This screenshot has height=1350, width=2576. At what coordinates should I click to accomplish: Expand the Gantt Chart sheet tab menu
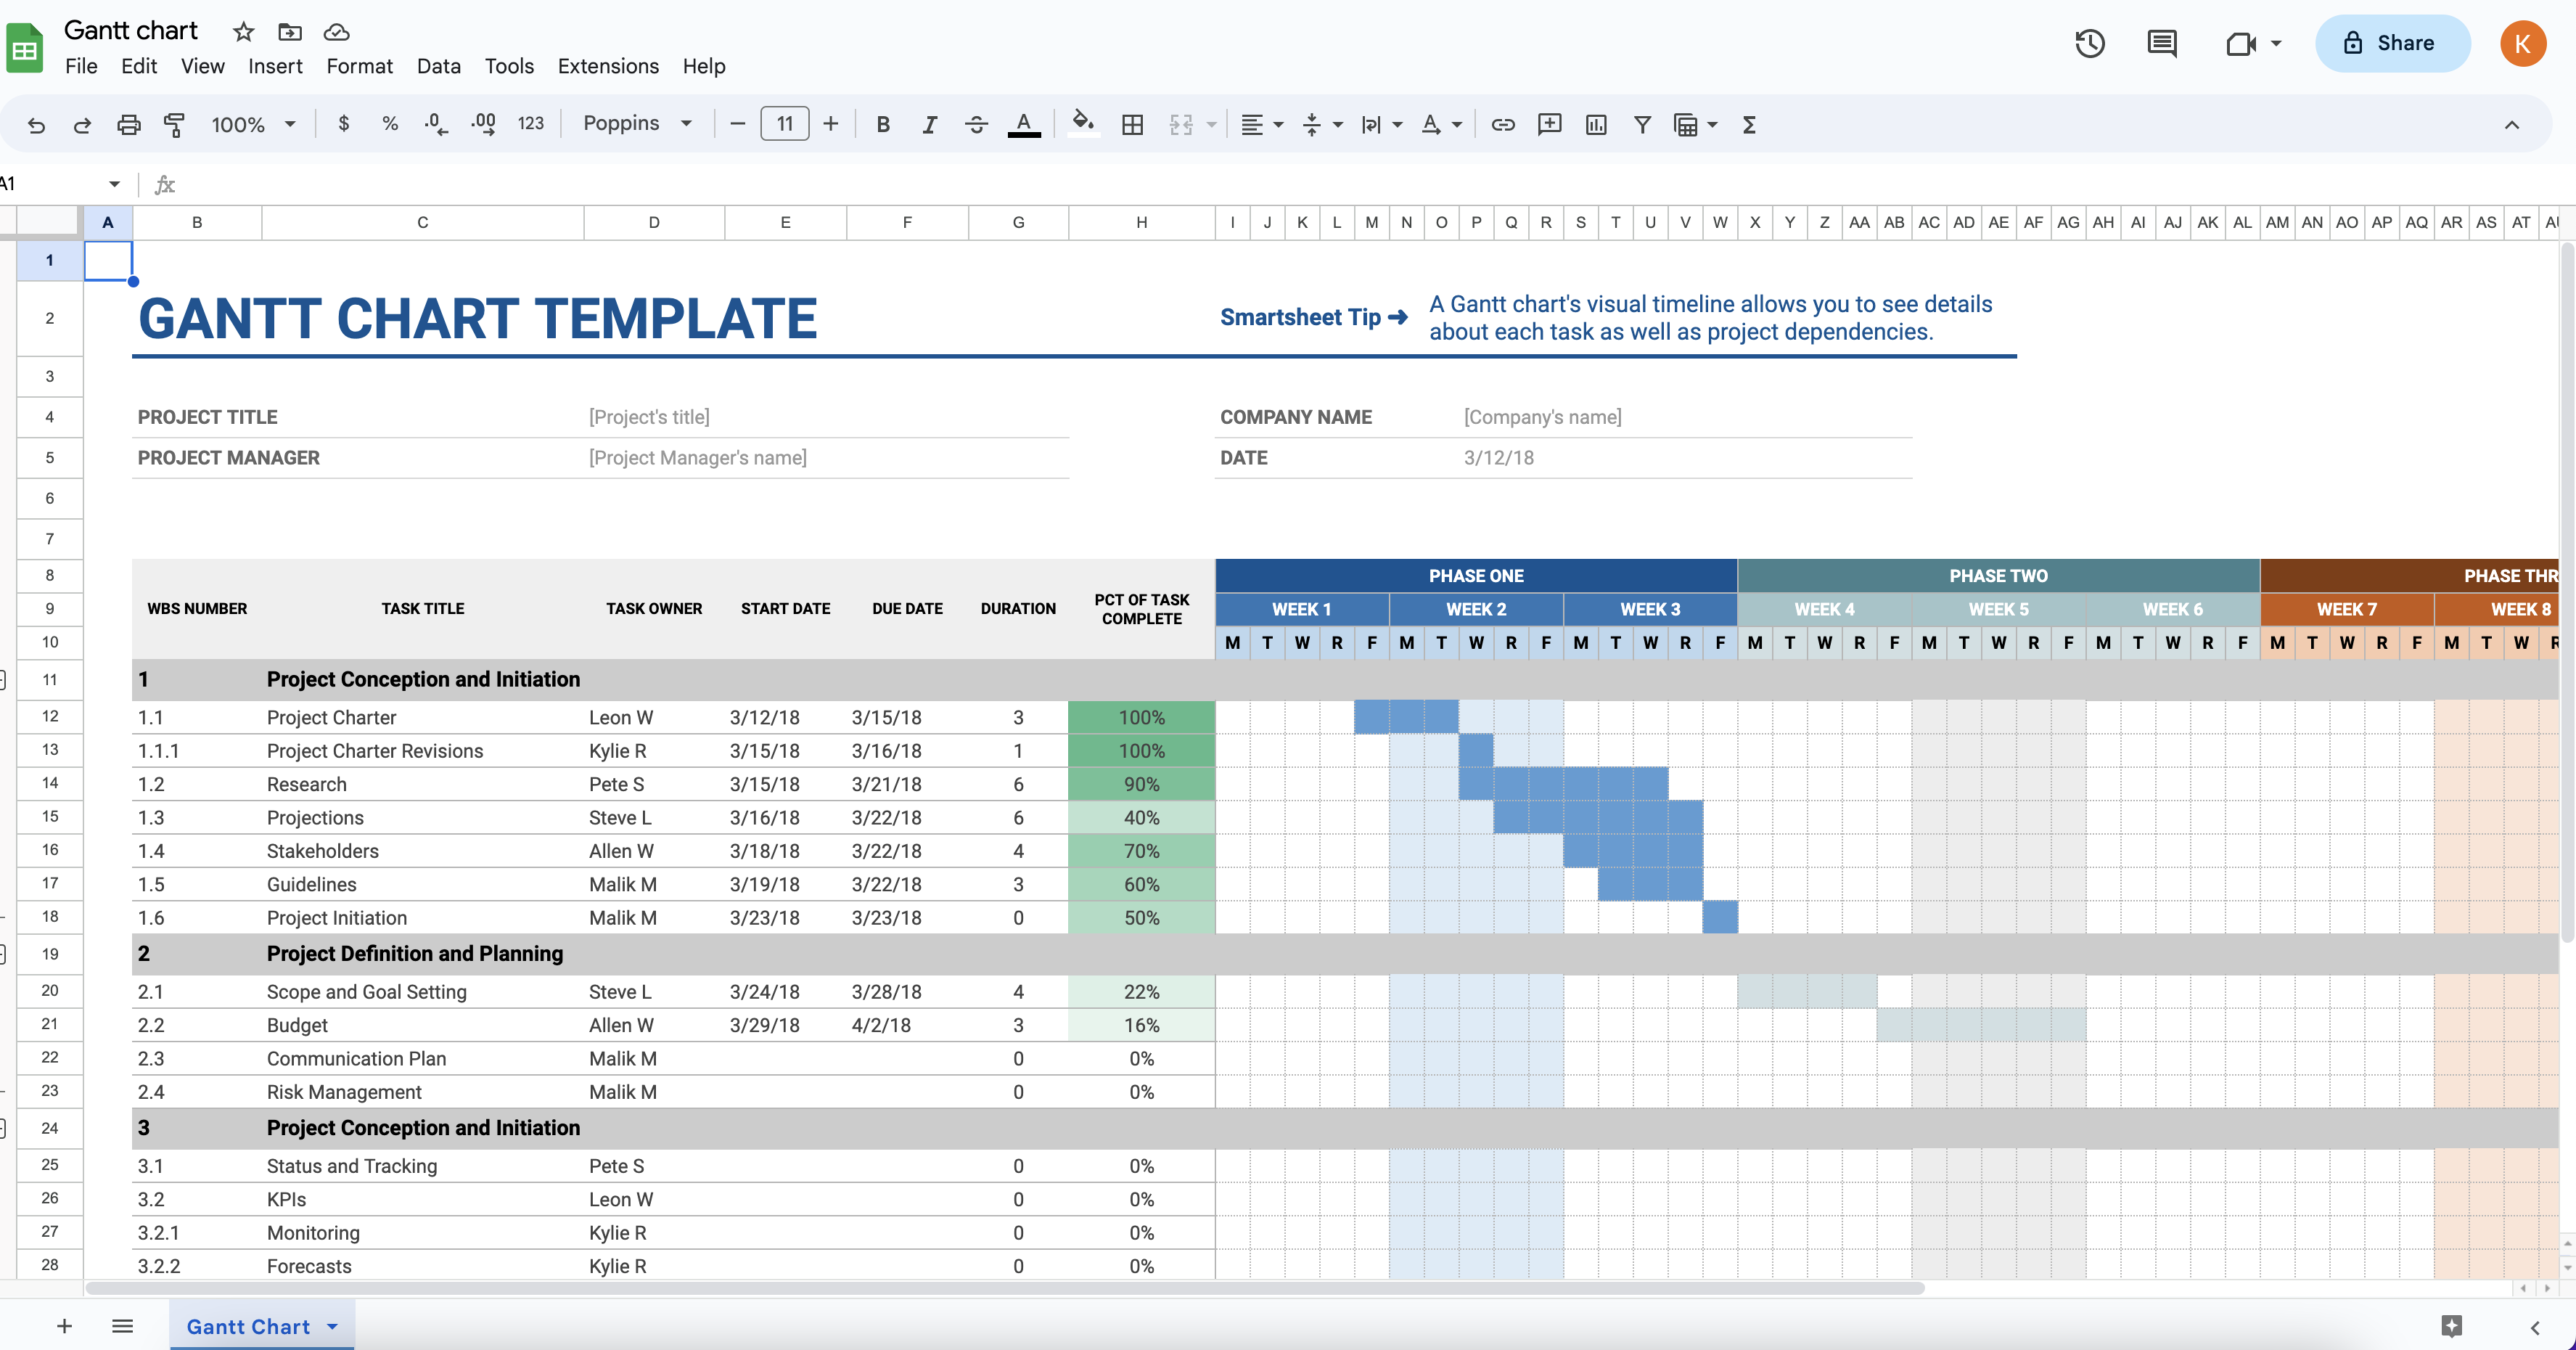333,1326
